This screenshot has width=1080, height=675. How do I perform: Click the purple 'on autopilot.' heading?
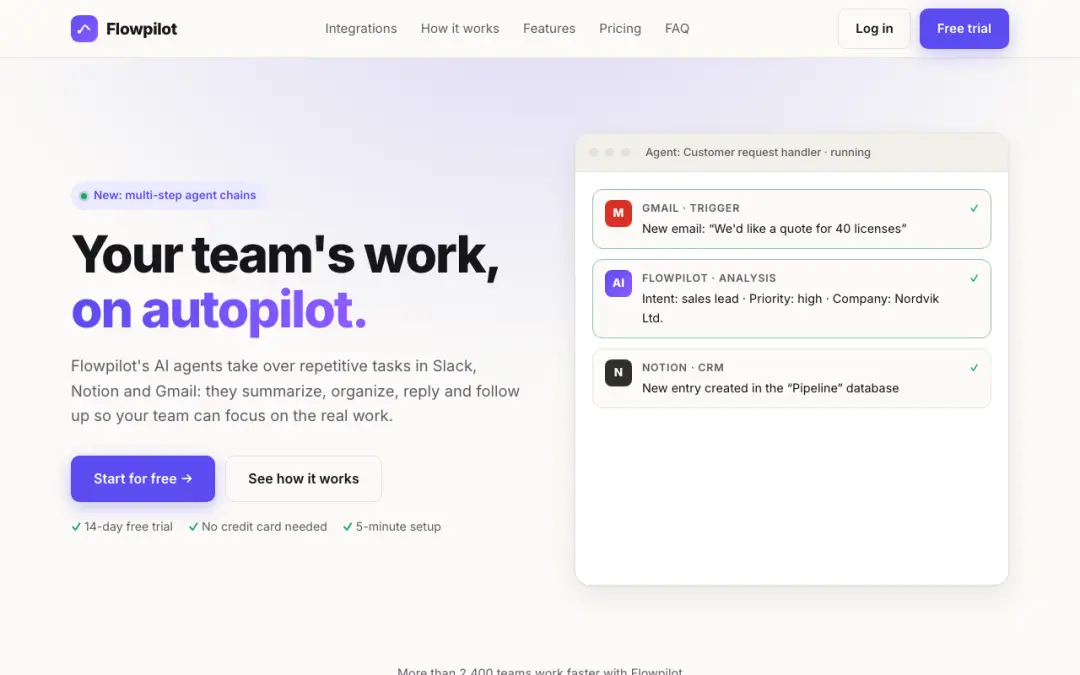(219, 311)
